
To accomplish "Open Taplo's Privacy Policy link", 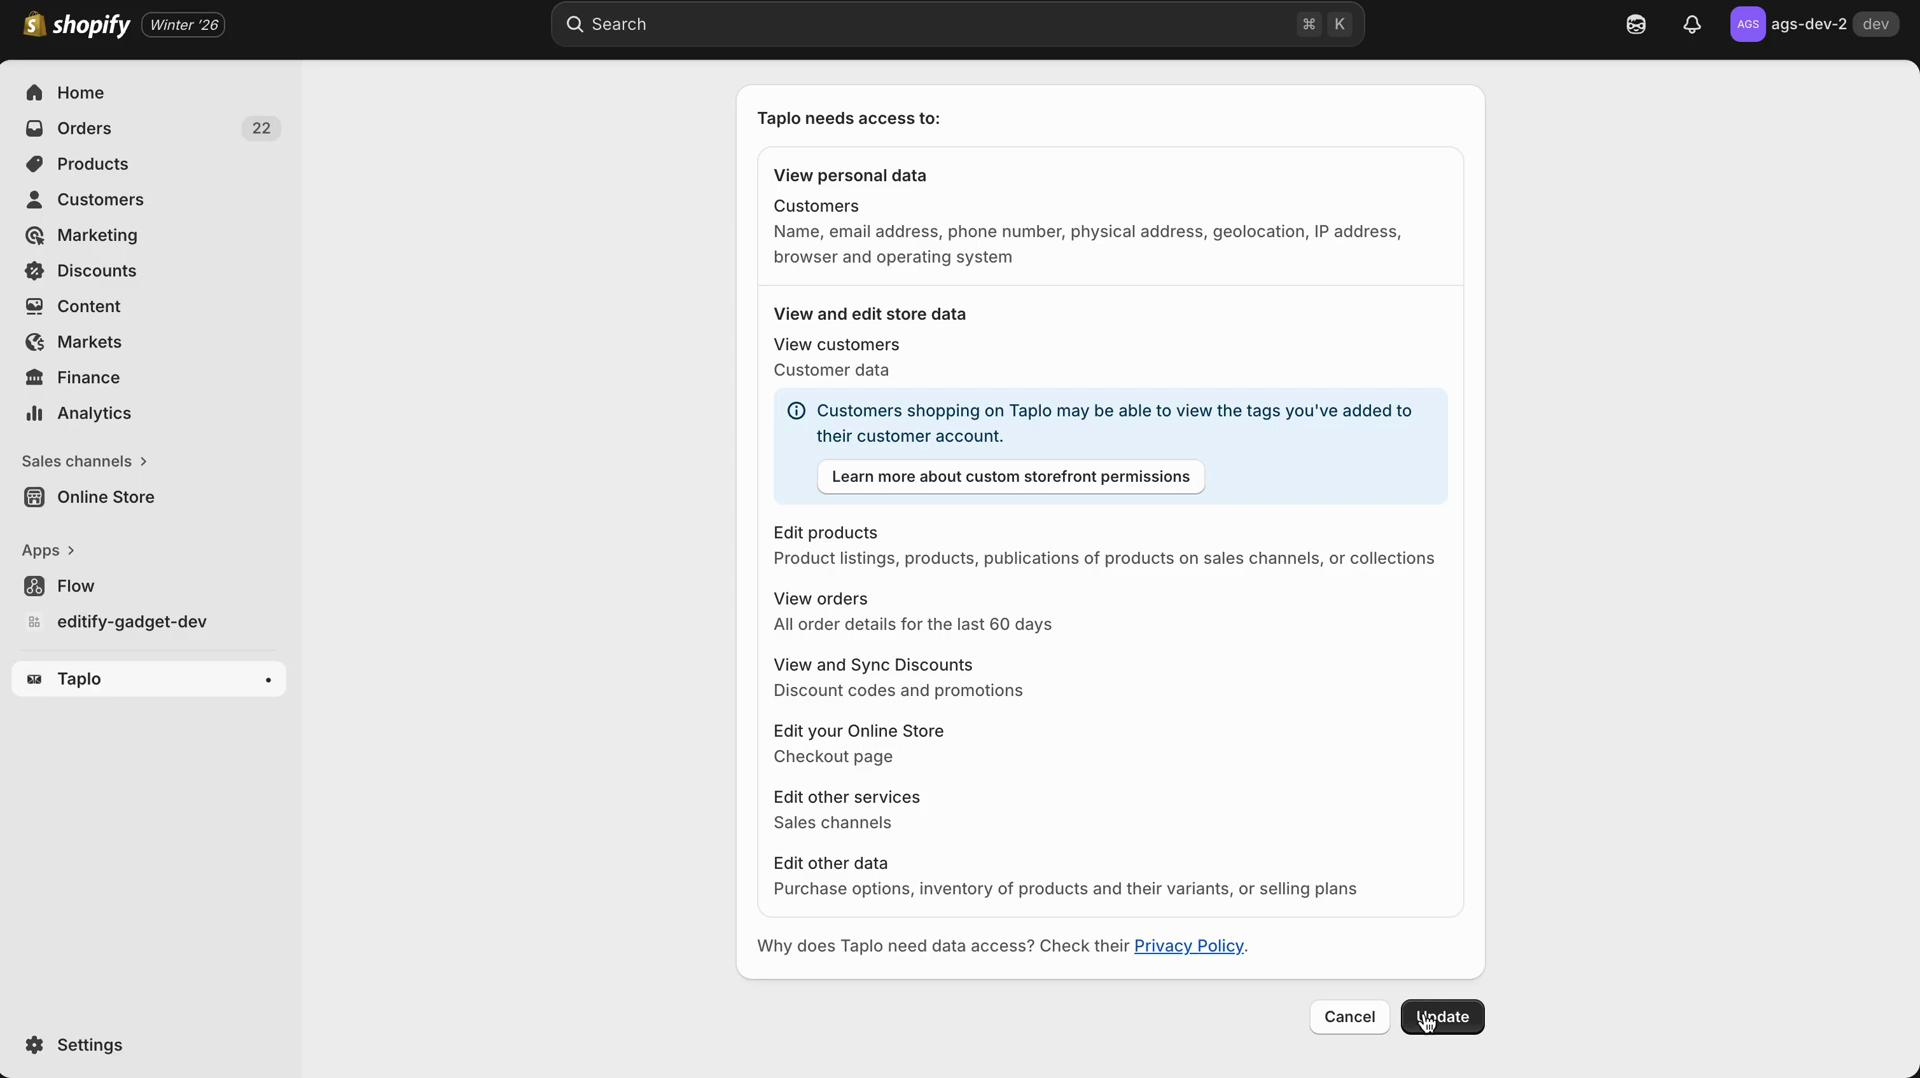I will [1188, 946].
